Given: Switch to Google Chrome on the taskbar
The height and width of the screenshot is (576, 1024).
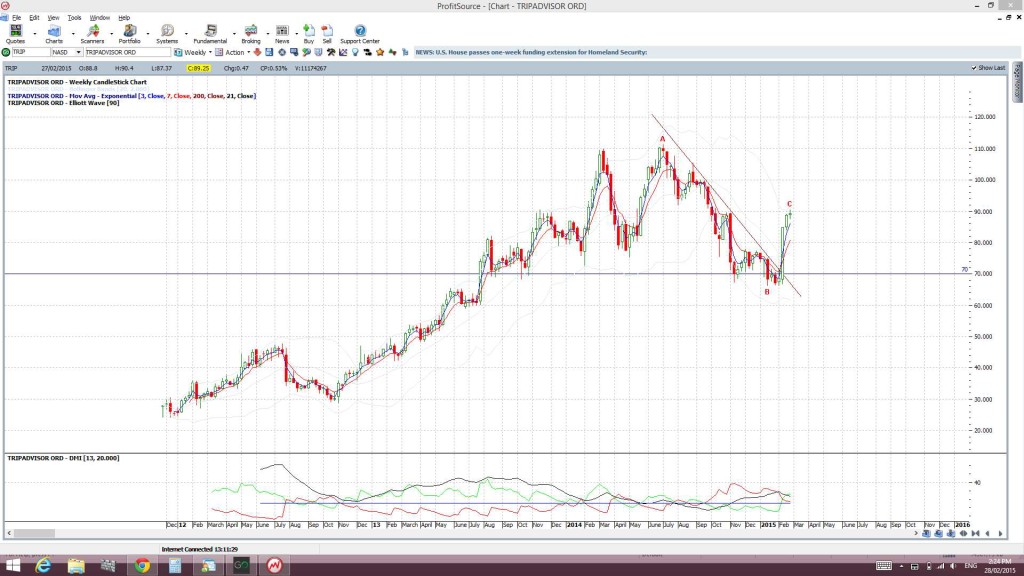Looking at the screenshot, I should (x=142, y=566).
